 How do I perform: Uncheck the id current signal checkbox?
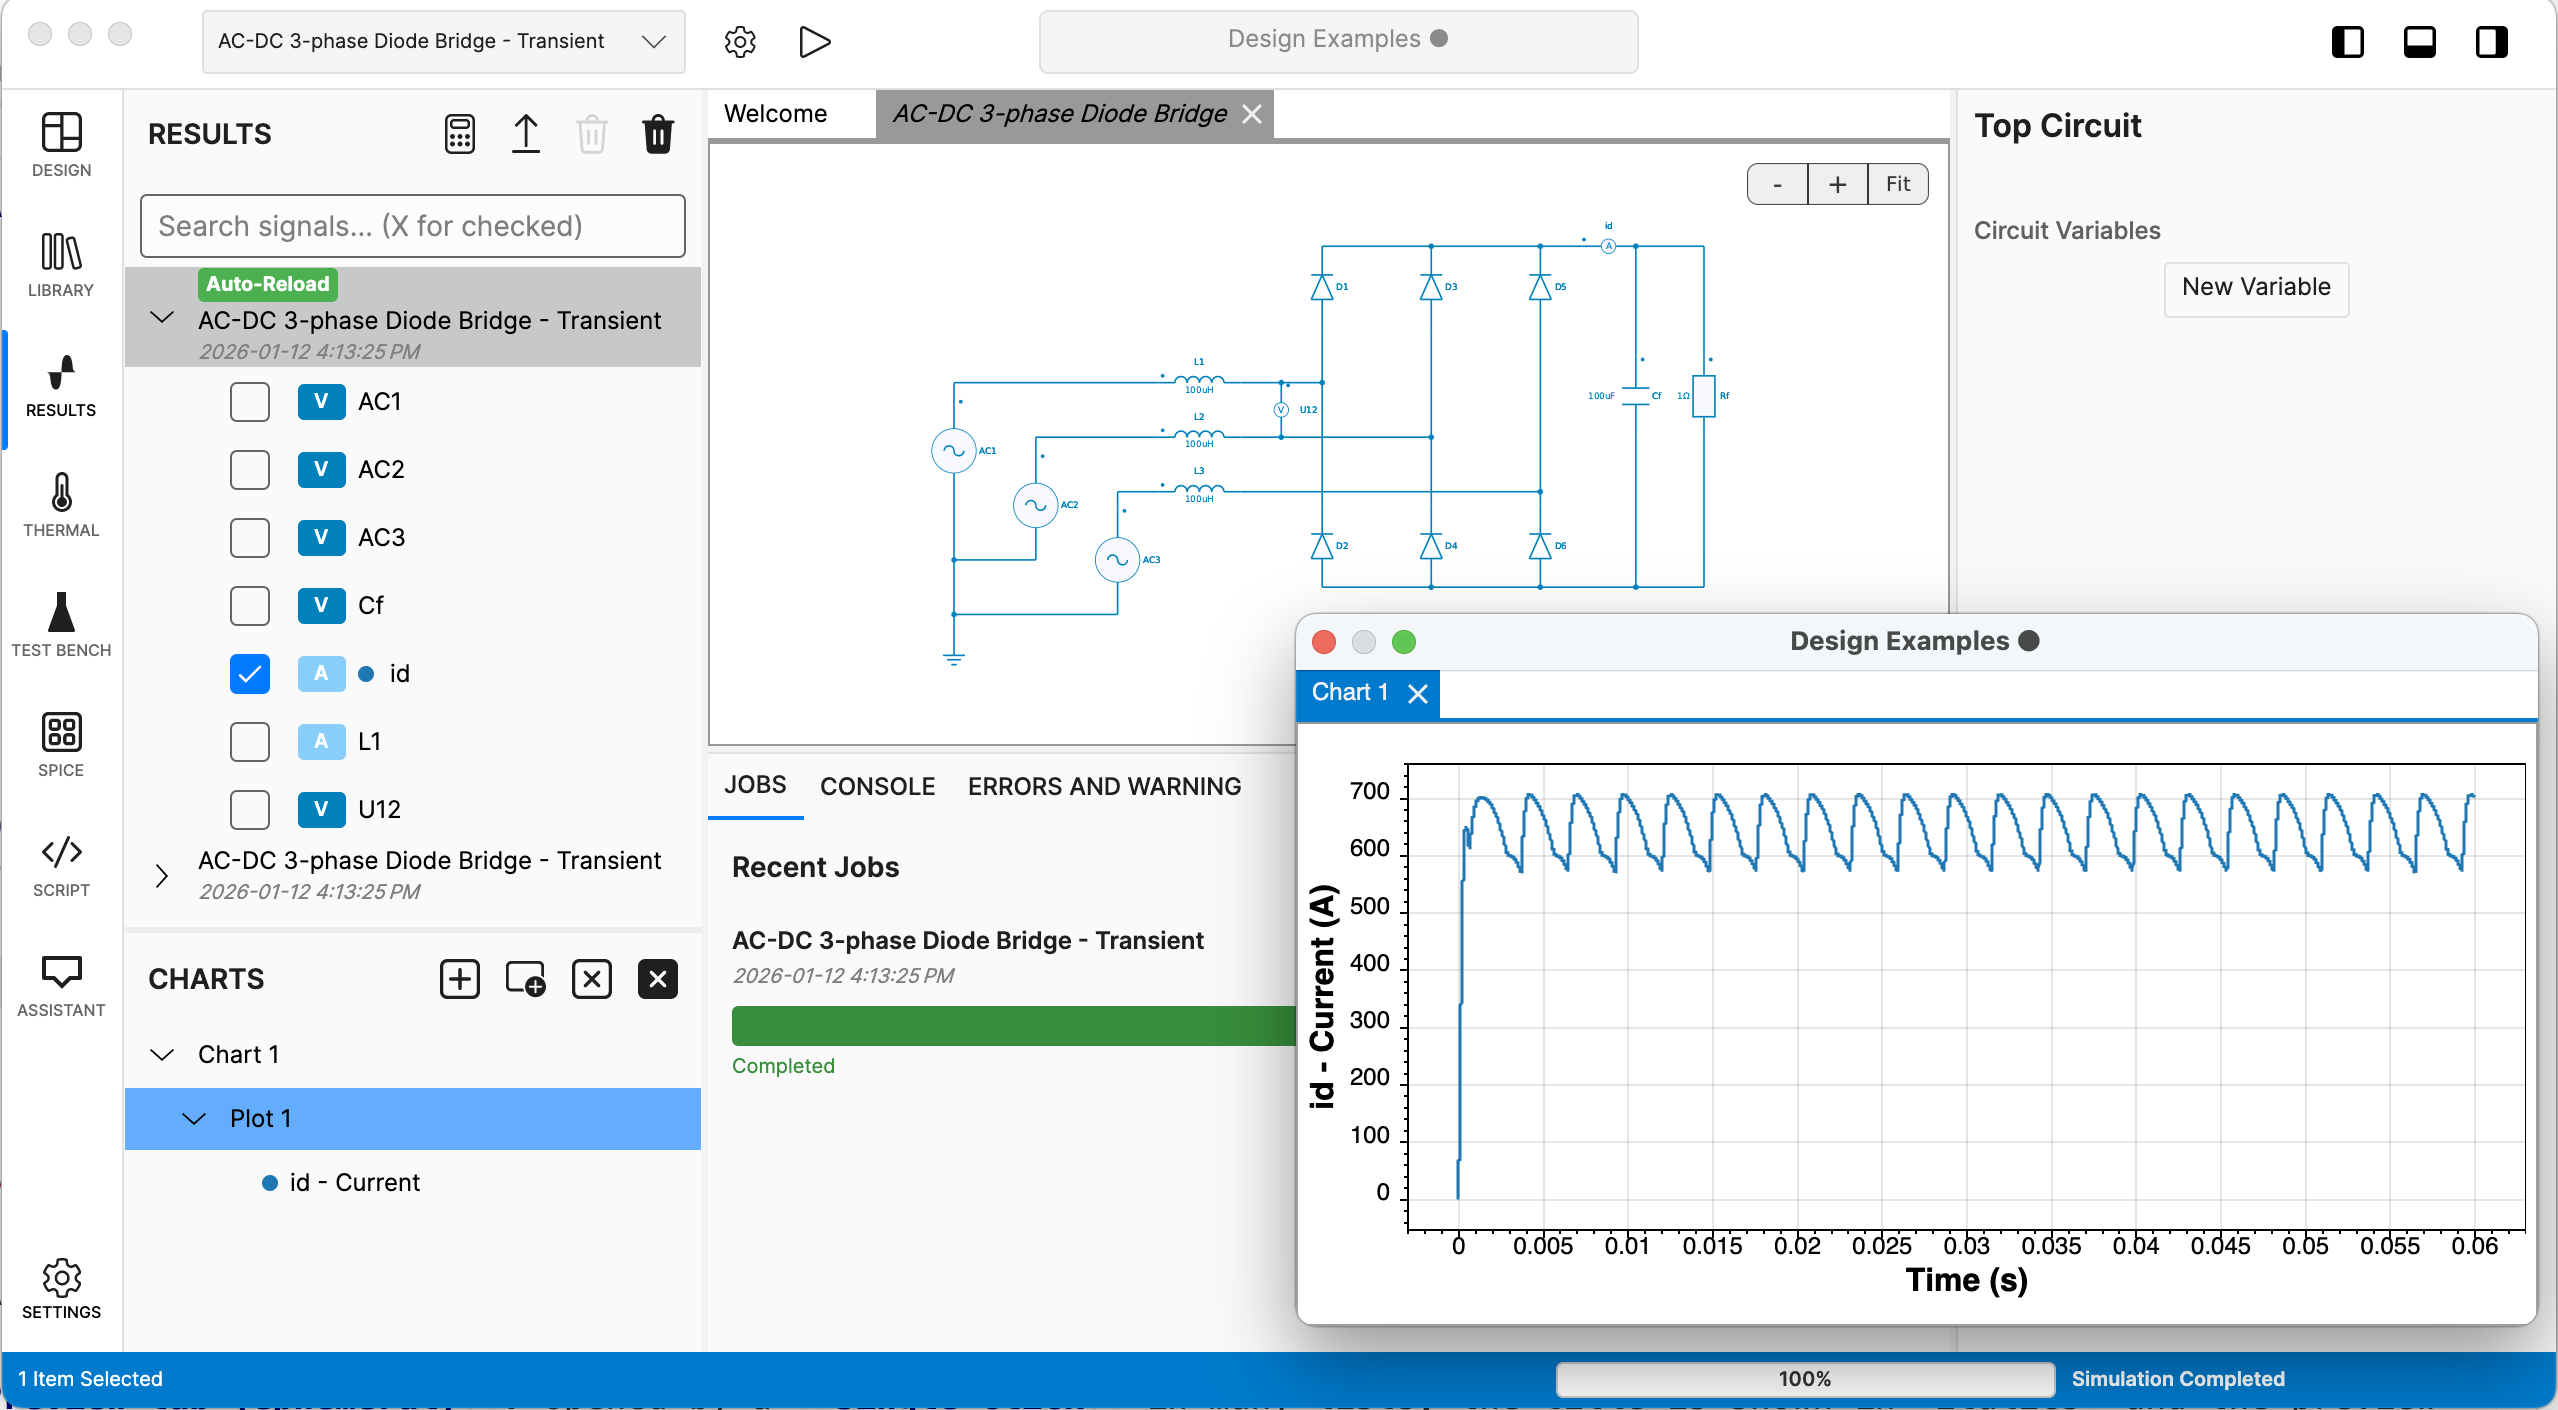[x=250, y=674]
